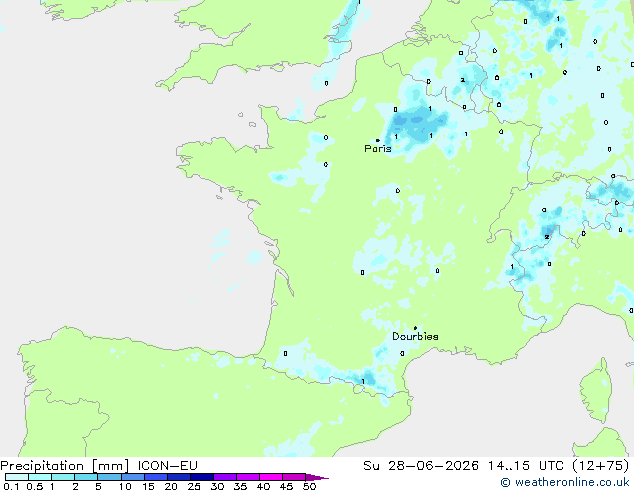Pick the magenta 40 to 45 legend swatch

coord(271,477)
